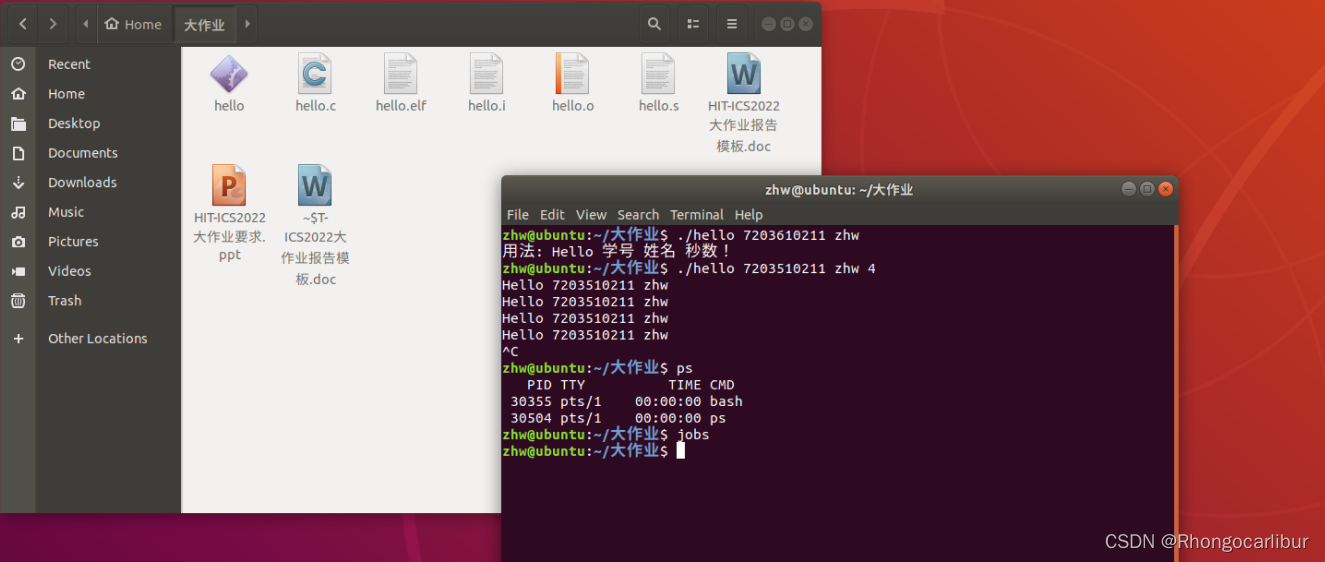Viewport: 1325px width, 562px height.
Task: Select the hello executable file icon
Action: pyautogui.click(x=229, y=73)
